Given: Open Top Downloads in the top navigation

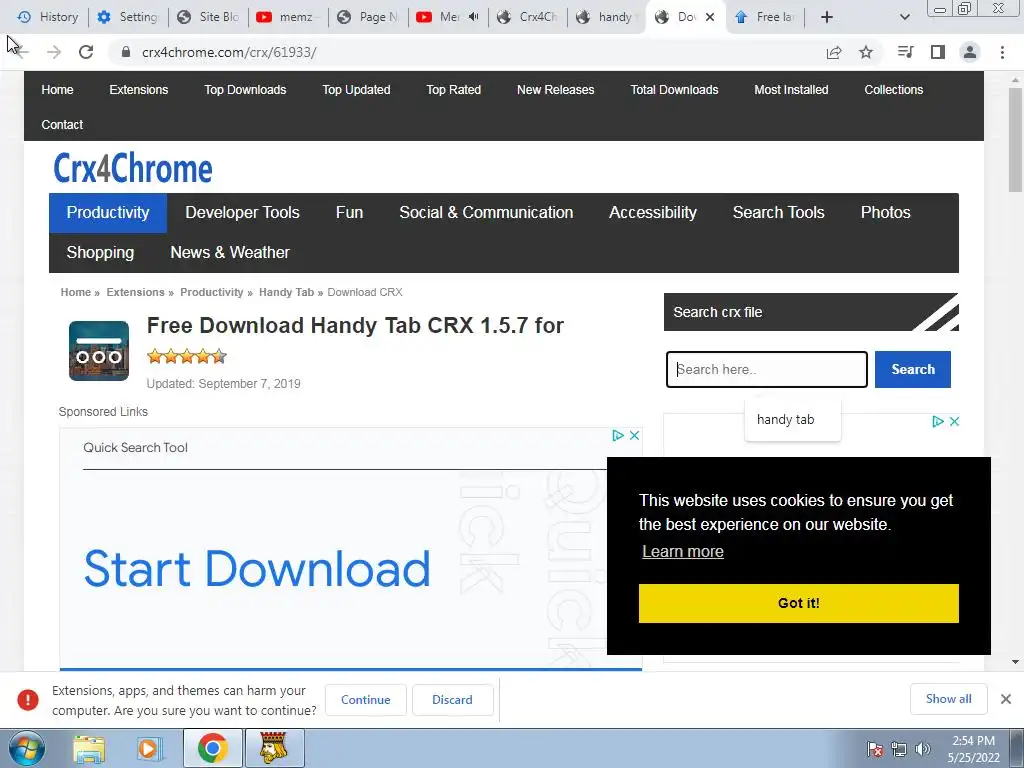Looking at the screenshot, I should (x=245, y=89).
